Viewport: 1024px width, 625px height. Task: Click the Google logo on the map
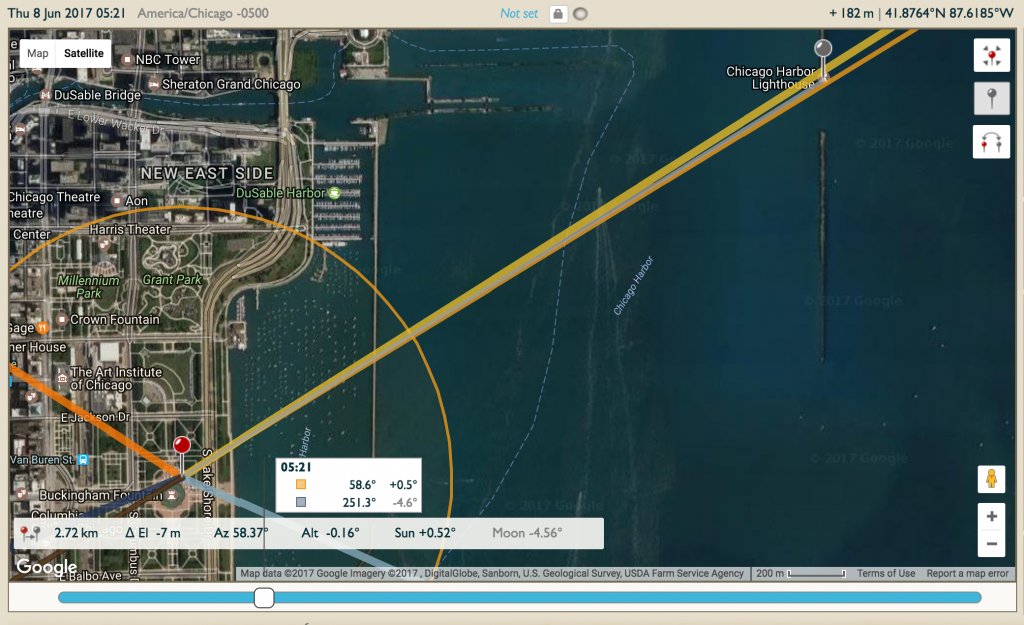[x=46, y=567]
